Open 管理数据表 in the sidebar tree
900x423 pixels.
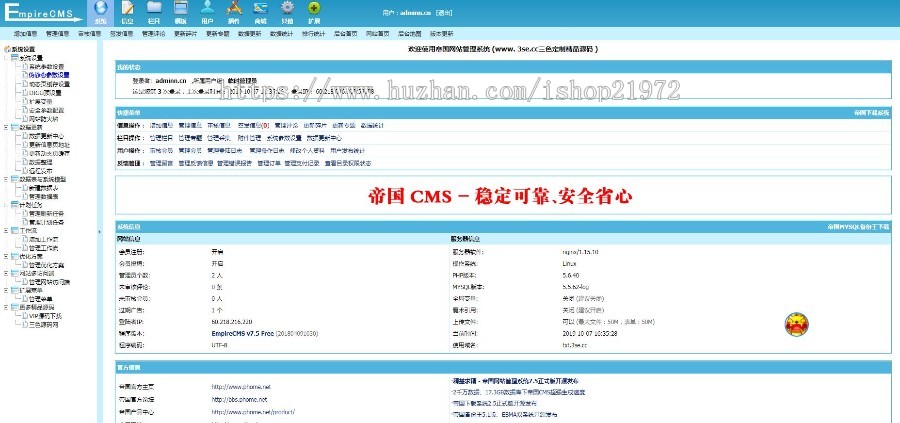[44, 196]
